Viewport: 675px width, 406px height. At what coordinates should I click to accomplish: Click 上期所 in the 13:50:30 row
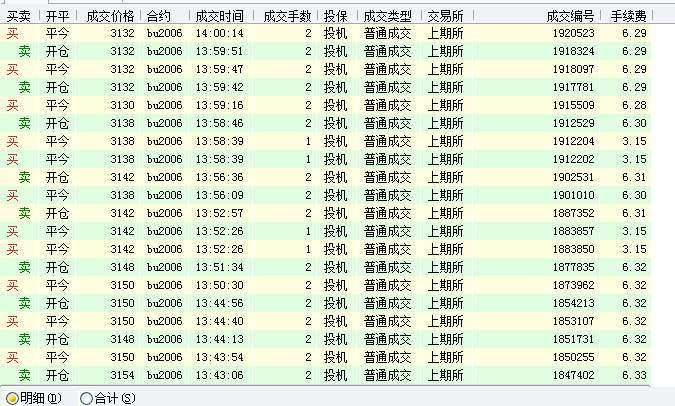coord(446,285)
